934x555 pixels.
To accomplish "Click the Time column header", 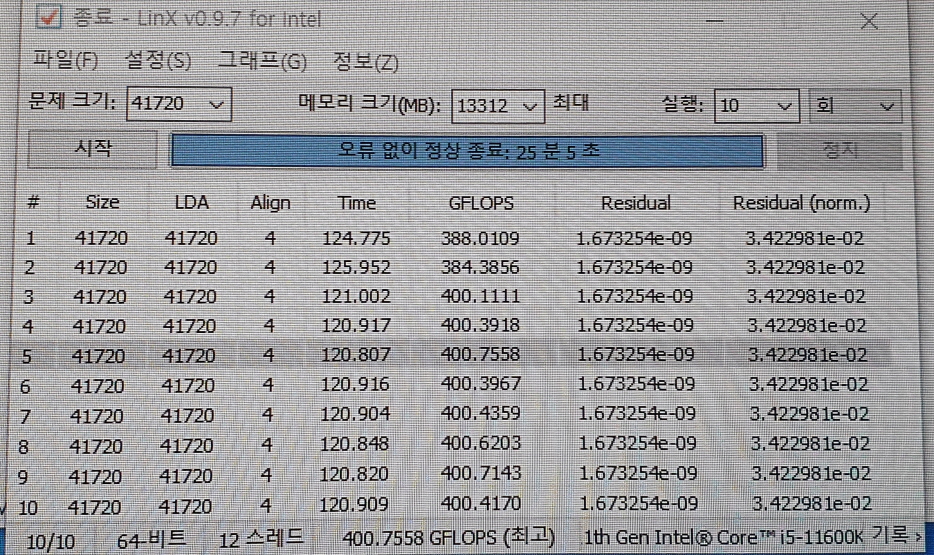I will click(357, 203).
